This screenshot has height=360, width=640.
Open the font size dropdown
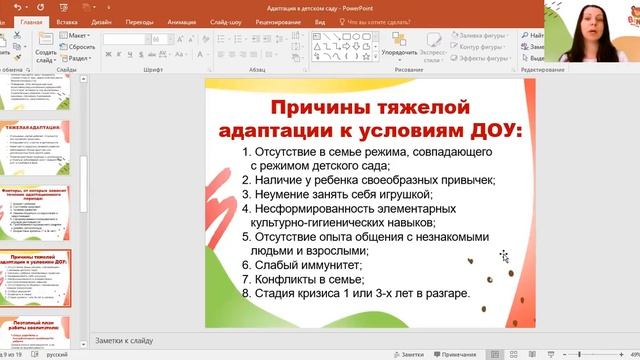point(171,39)
